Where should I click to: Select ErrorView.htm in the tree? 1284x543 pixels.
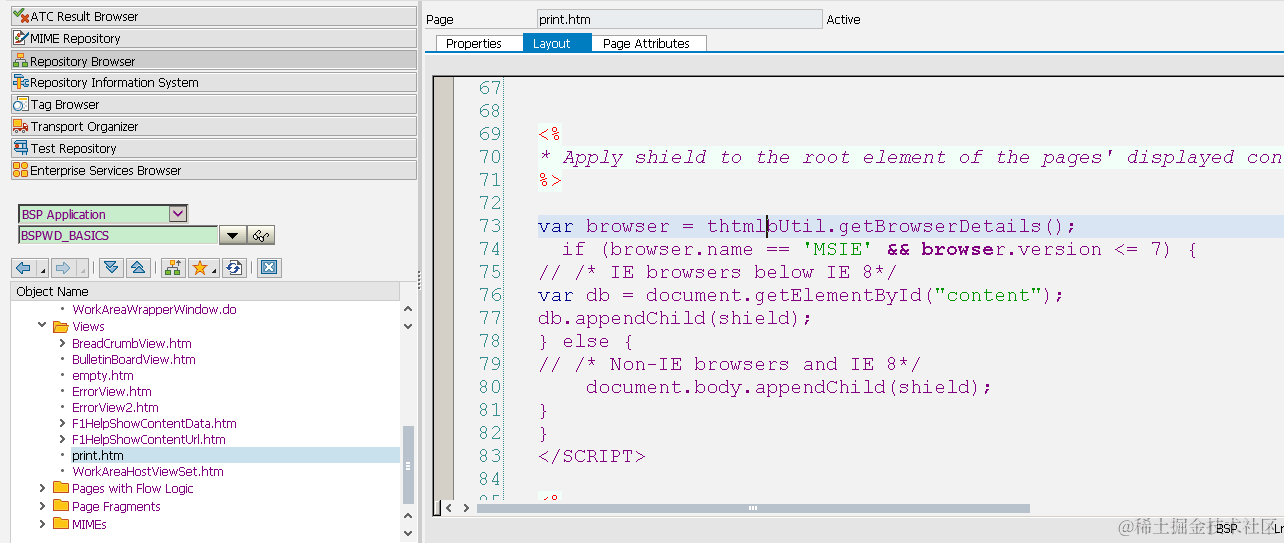(x=112, y=391)
